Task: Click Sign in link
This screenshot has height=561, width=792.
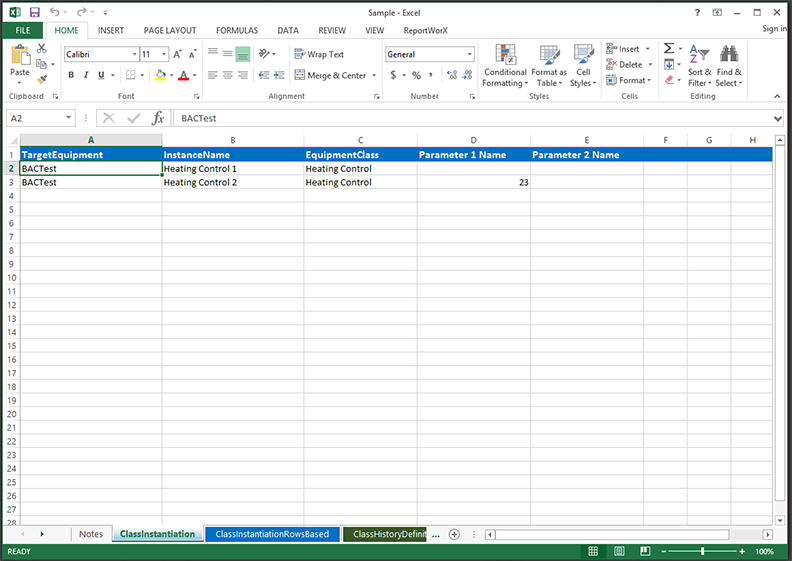Action: click(x=774, y=29)
